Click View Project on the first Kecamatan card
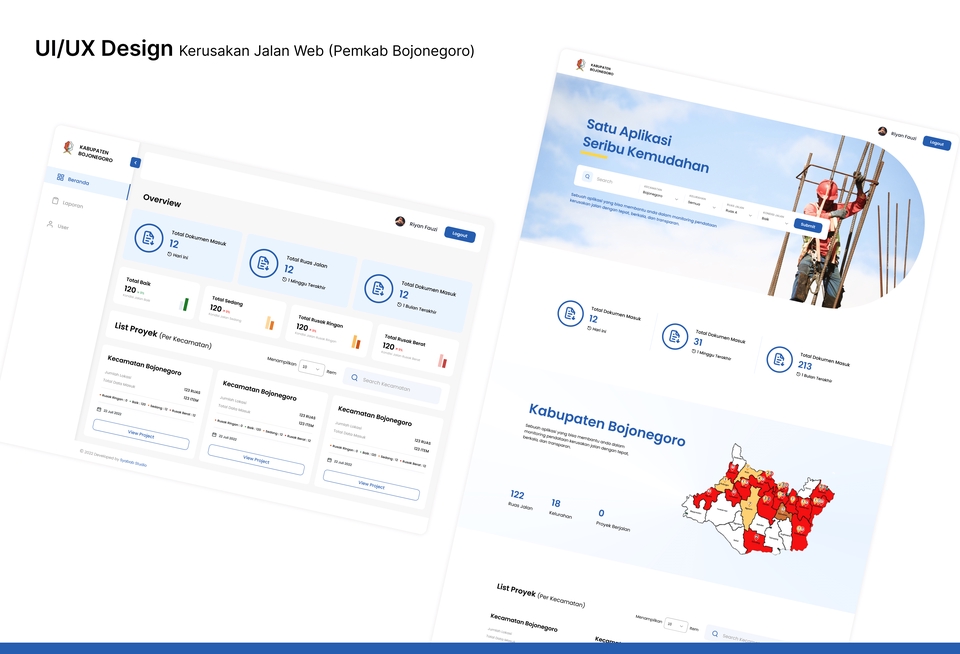This screenshot has width=960, height=654. (x=141, y=434)
